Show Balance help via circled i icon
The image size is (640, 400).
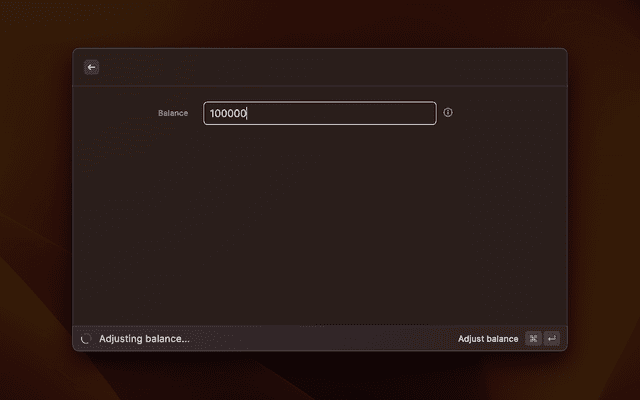pyautogui.click(x=448, y=113)
